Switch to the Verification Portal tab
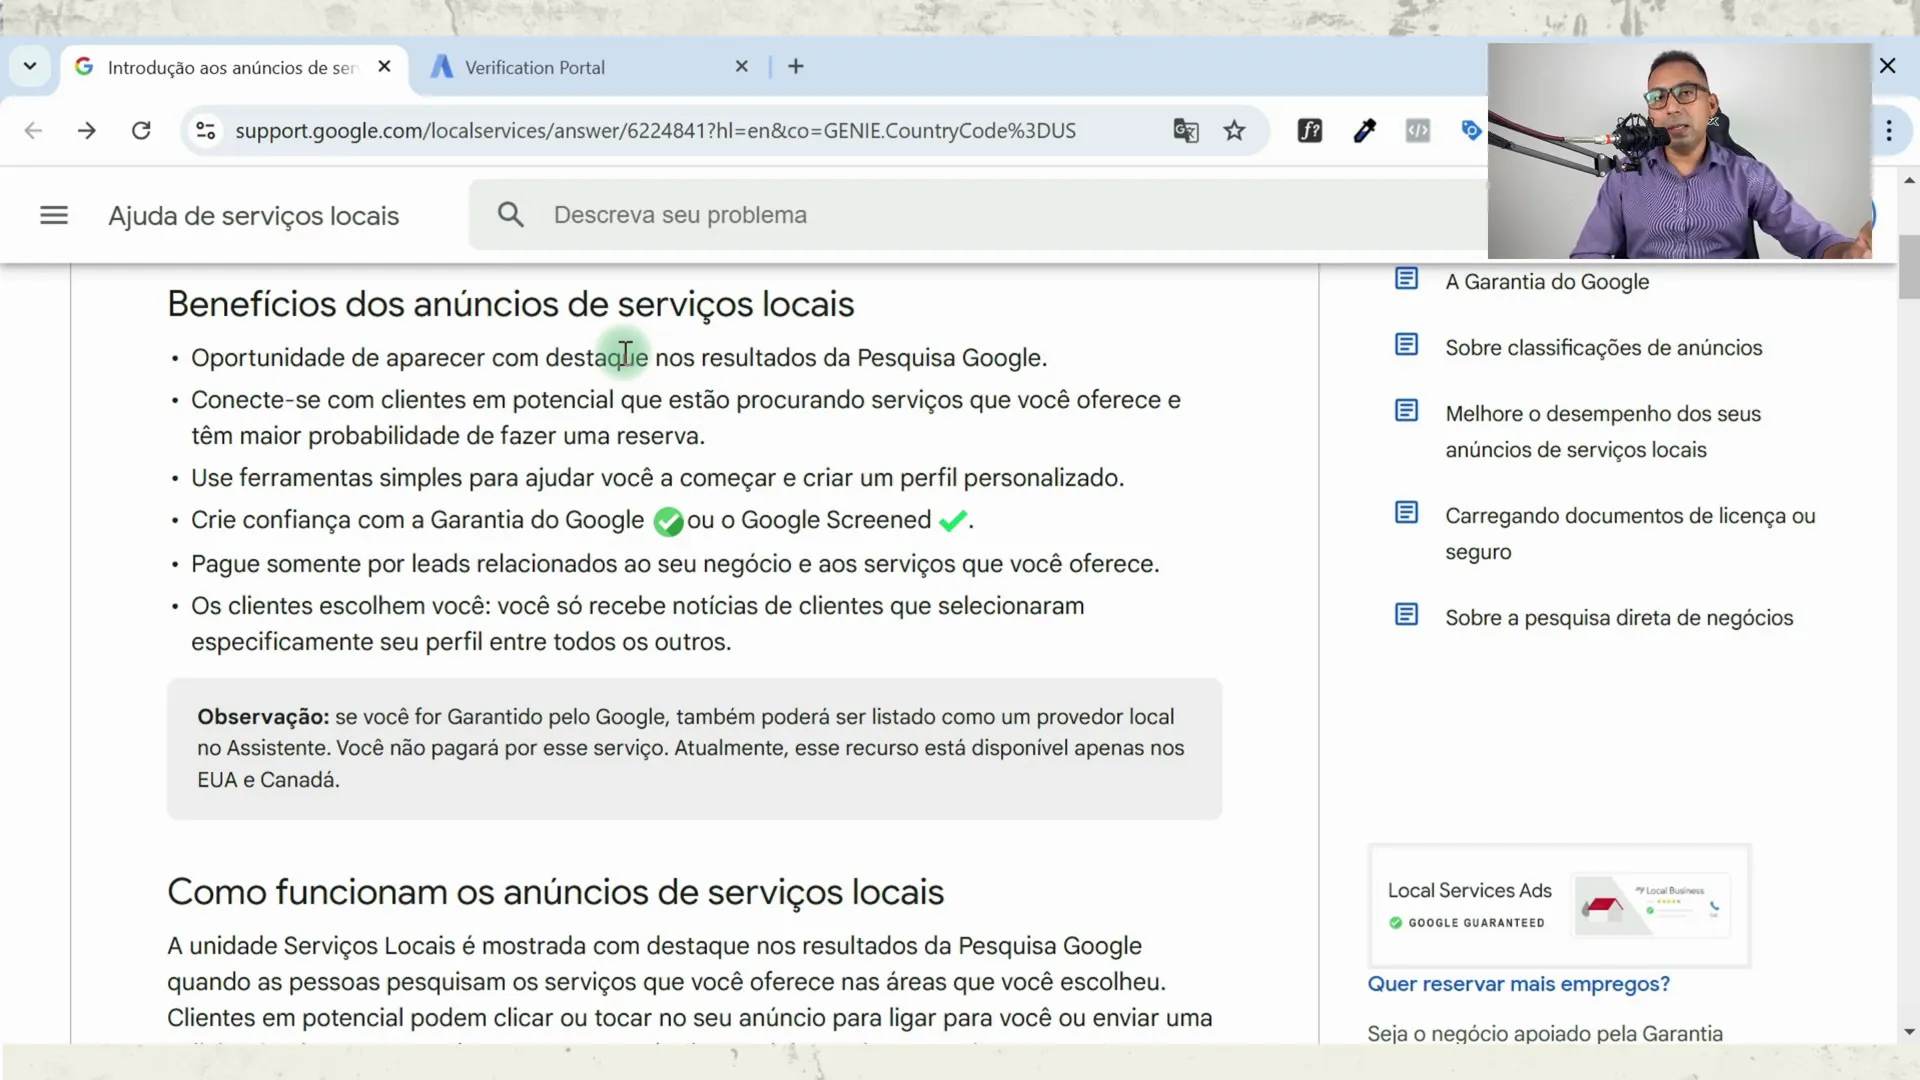Viewport: 1920px width, 1080px height. point(590,67)
